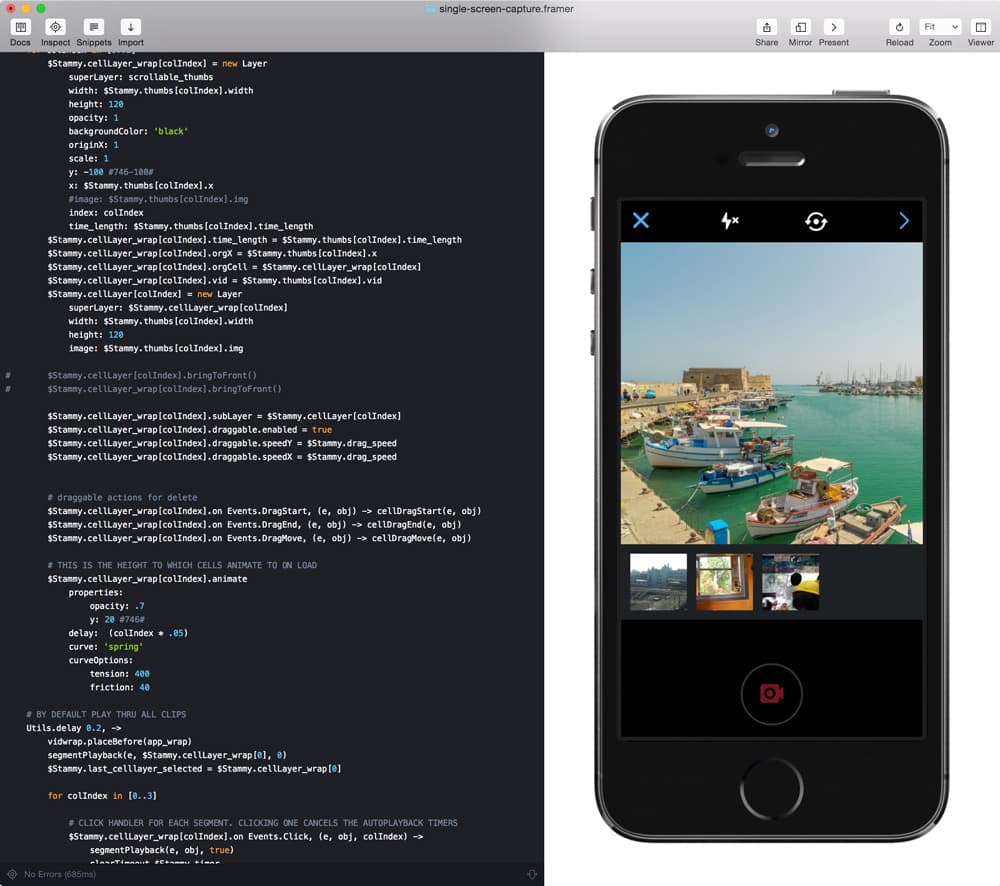Click the 'vidwrap.placeBefore(app_wrap)' line

click(x=119, y=742)
